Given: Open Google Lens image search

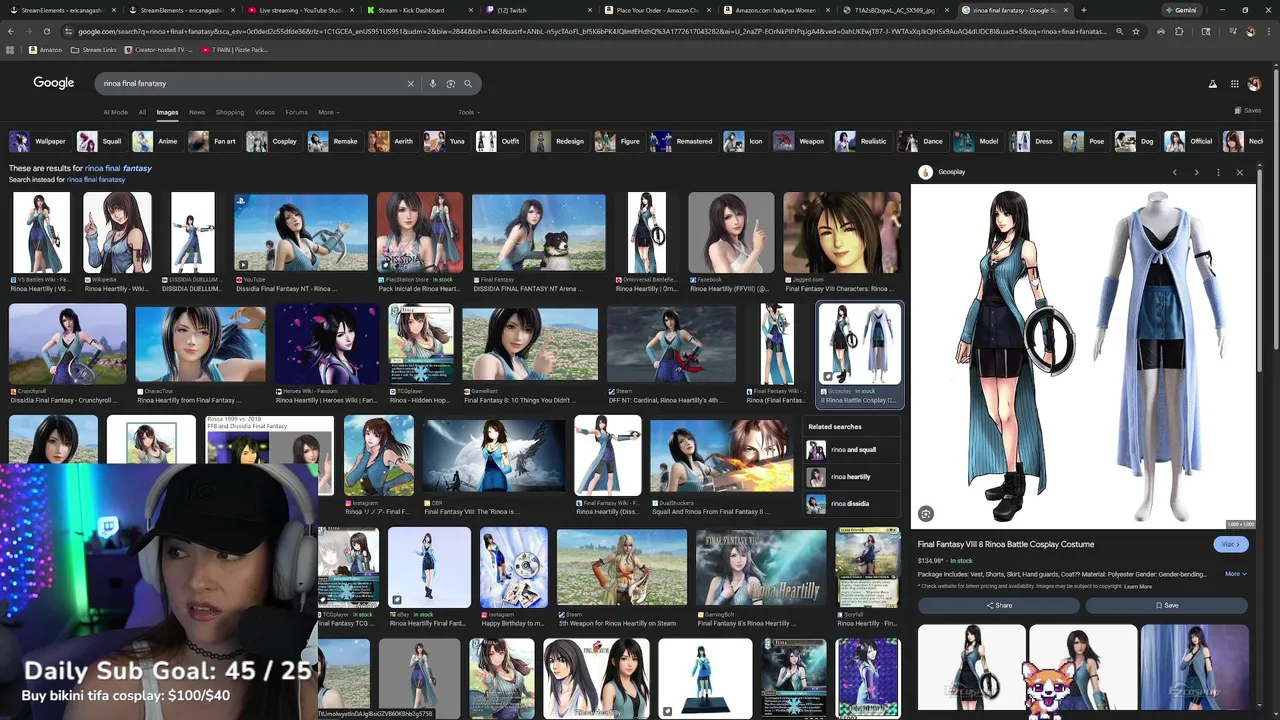Looking at the screenshot, I should tap(451, 84).
